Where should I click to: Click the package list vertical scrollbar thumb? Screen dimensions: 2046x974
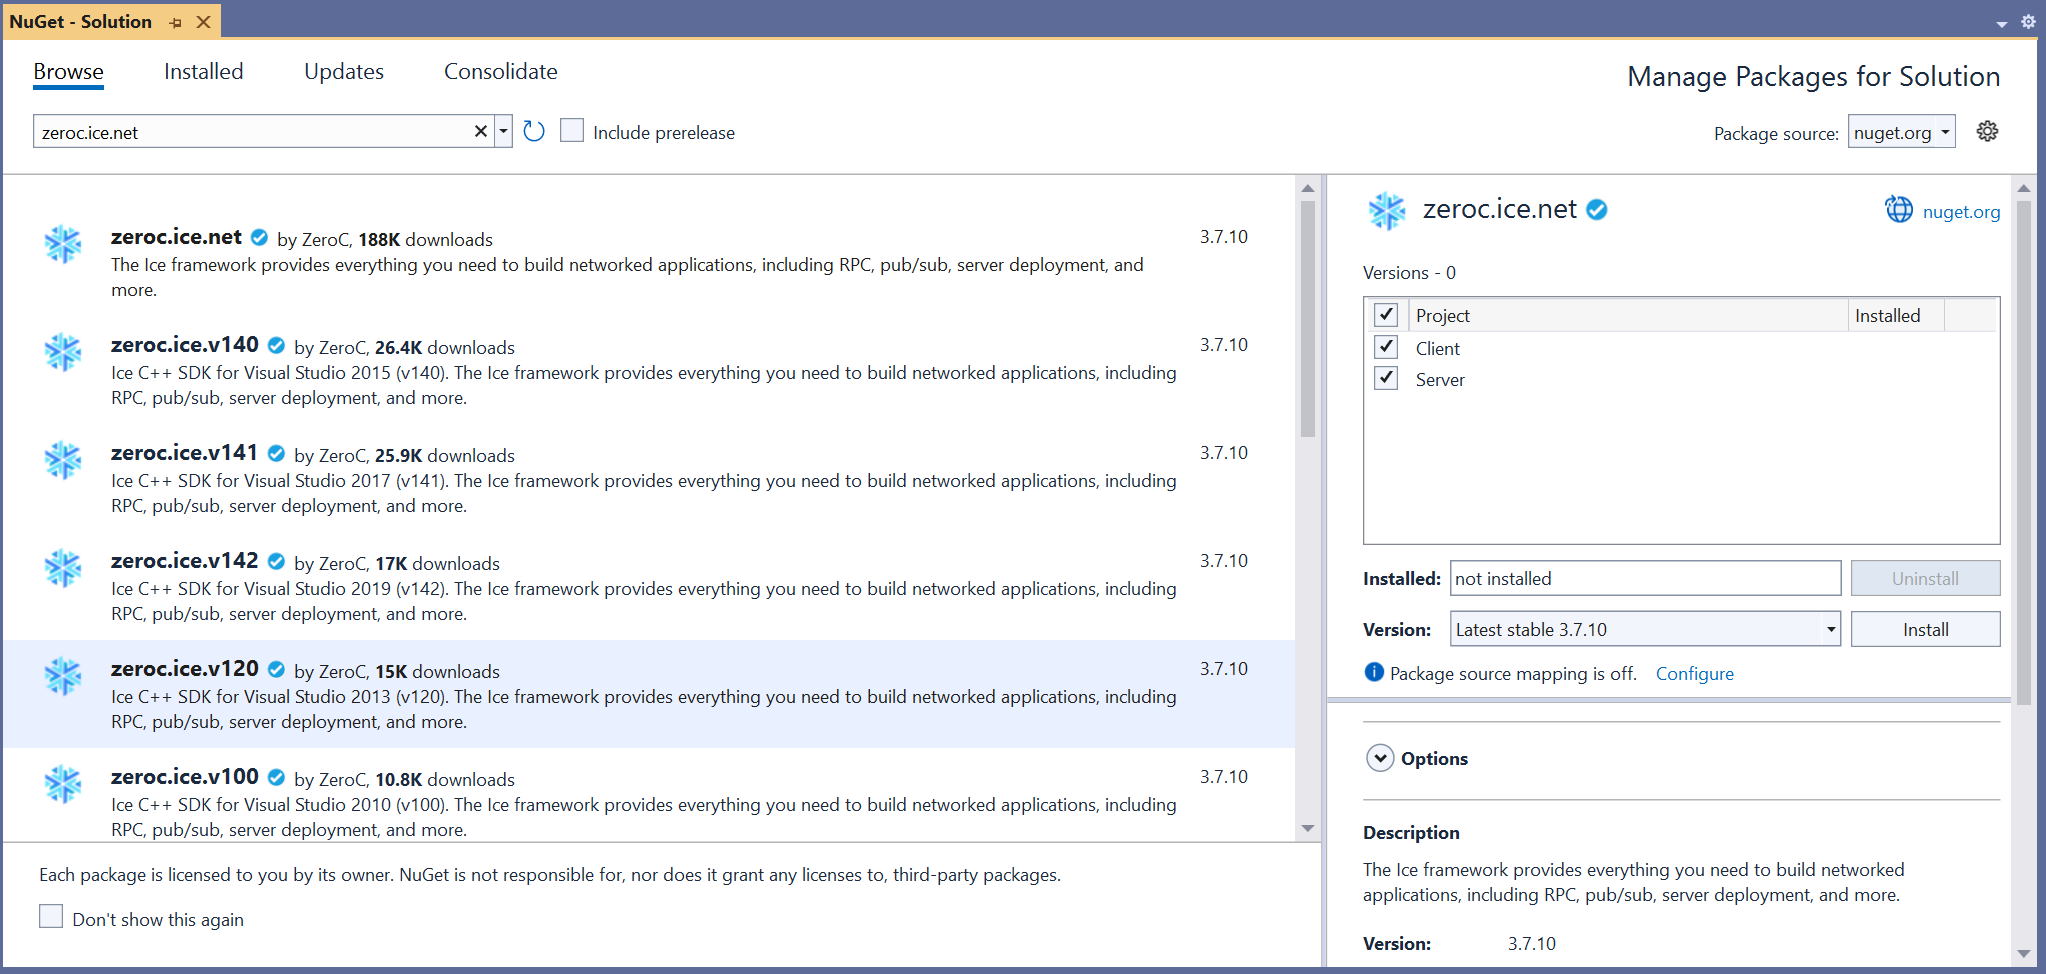(x=1307, y=320)
